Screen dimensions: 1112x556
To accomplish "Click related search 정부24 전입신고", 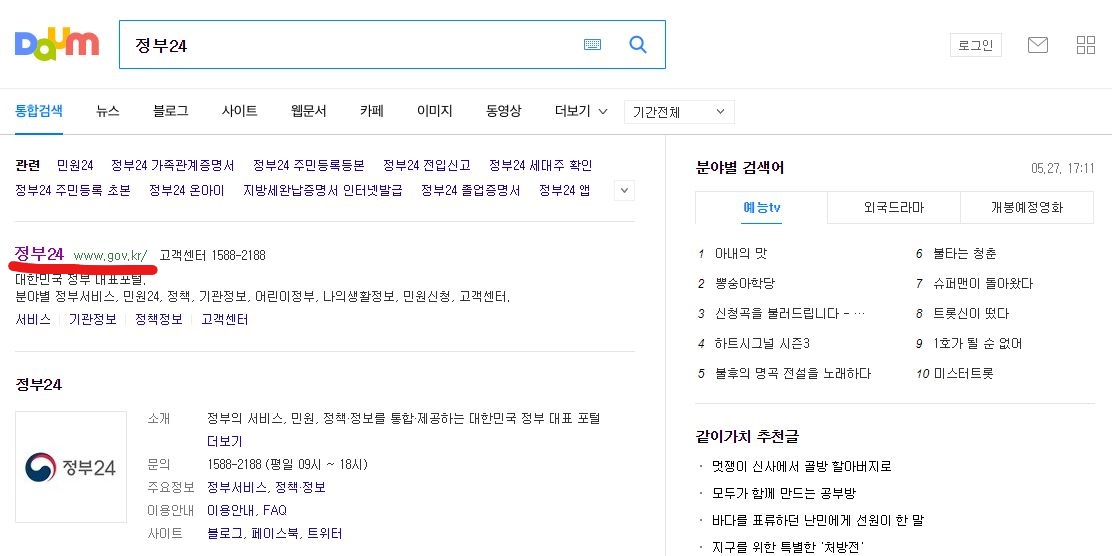I will pos(426,165).
